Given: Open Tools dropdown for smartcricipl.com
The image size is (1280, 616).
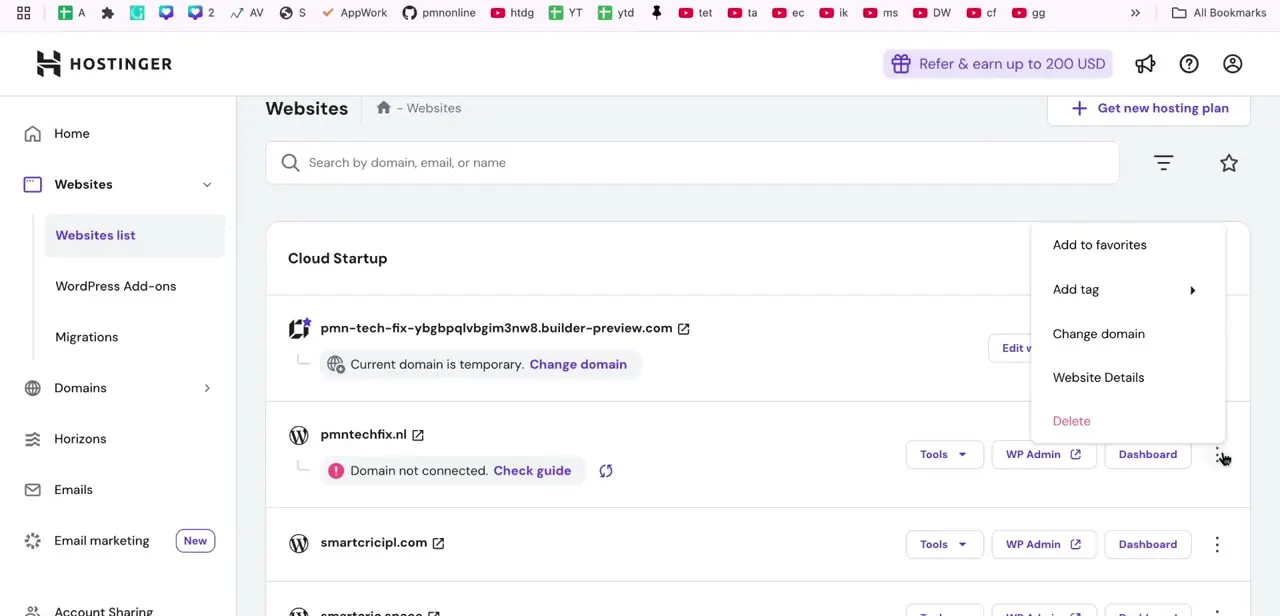Looking at the screenshot, I should [944, 545].
